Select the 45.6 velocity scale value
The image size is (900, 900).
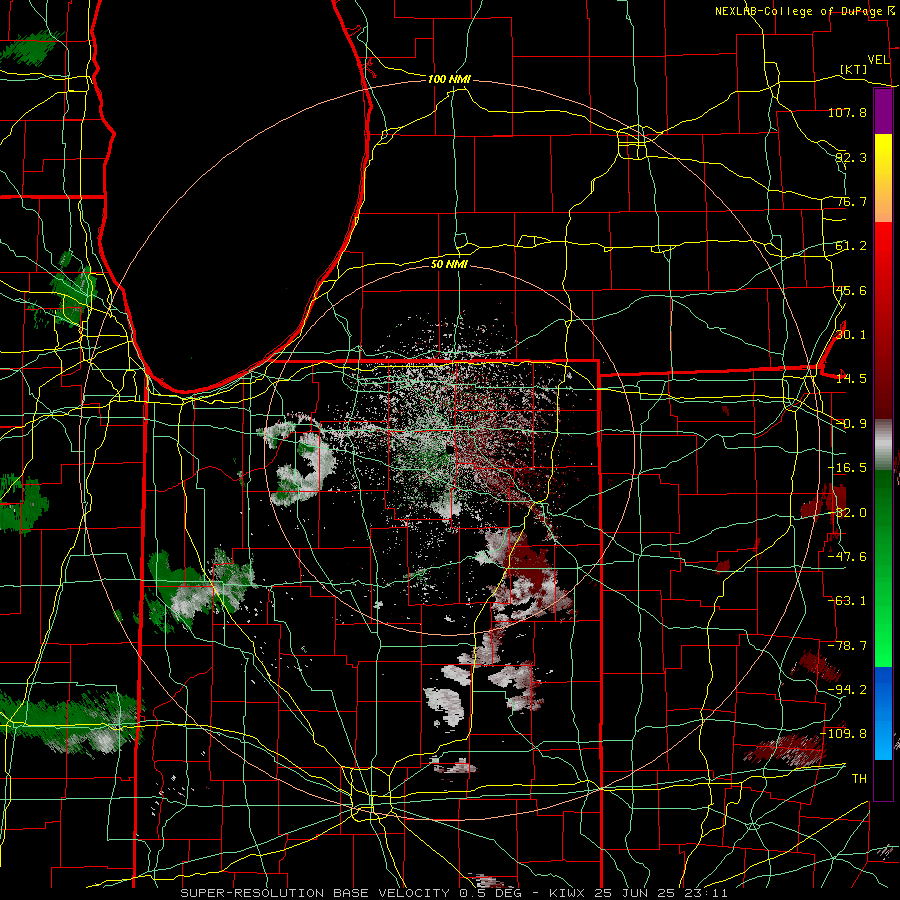pos(851,290)
